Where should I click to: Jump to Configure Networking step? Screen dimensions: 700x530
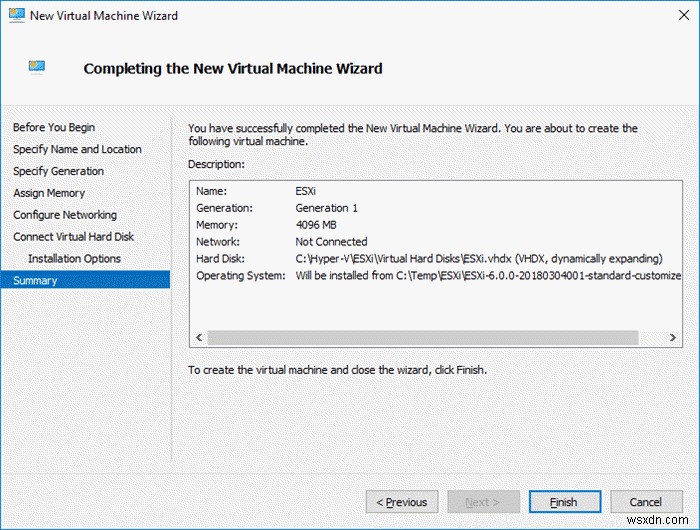click(65, 215)
